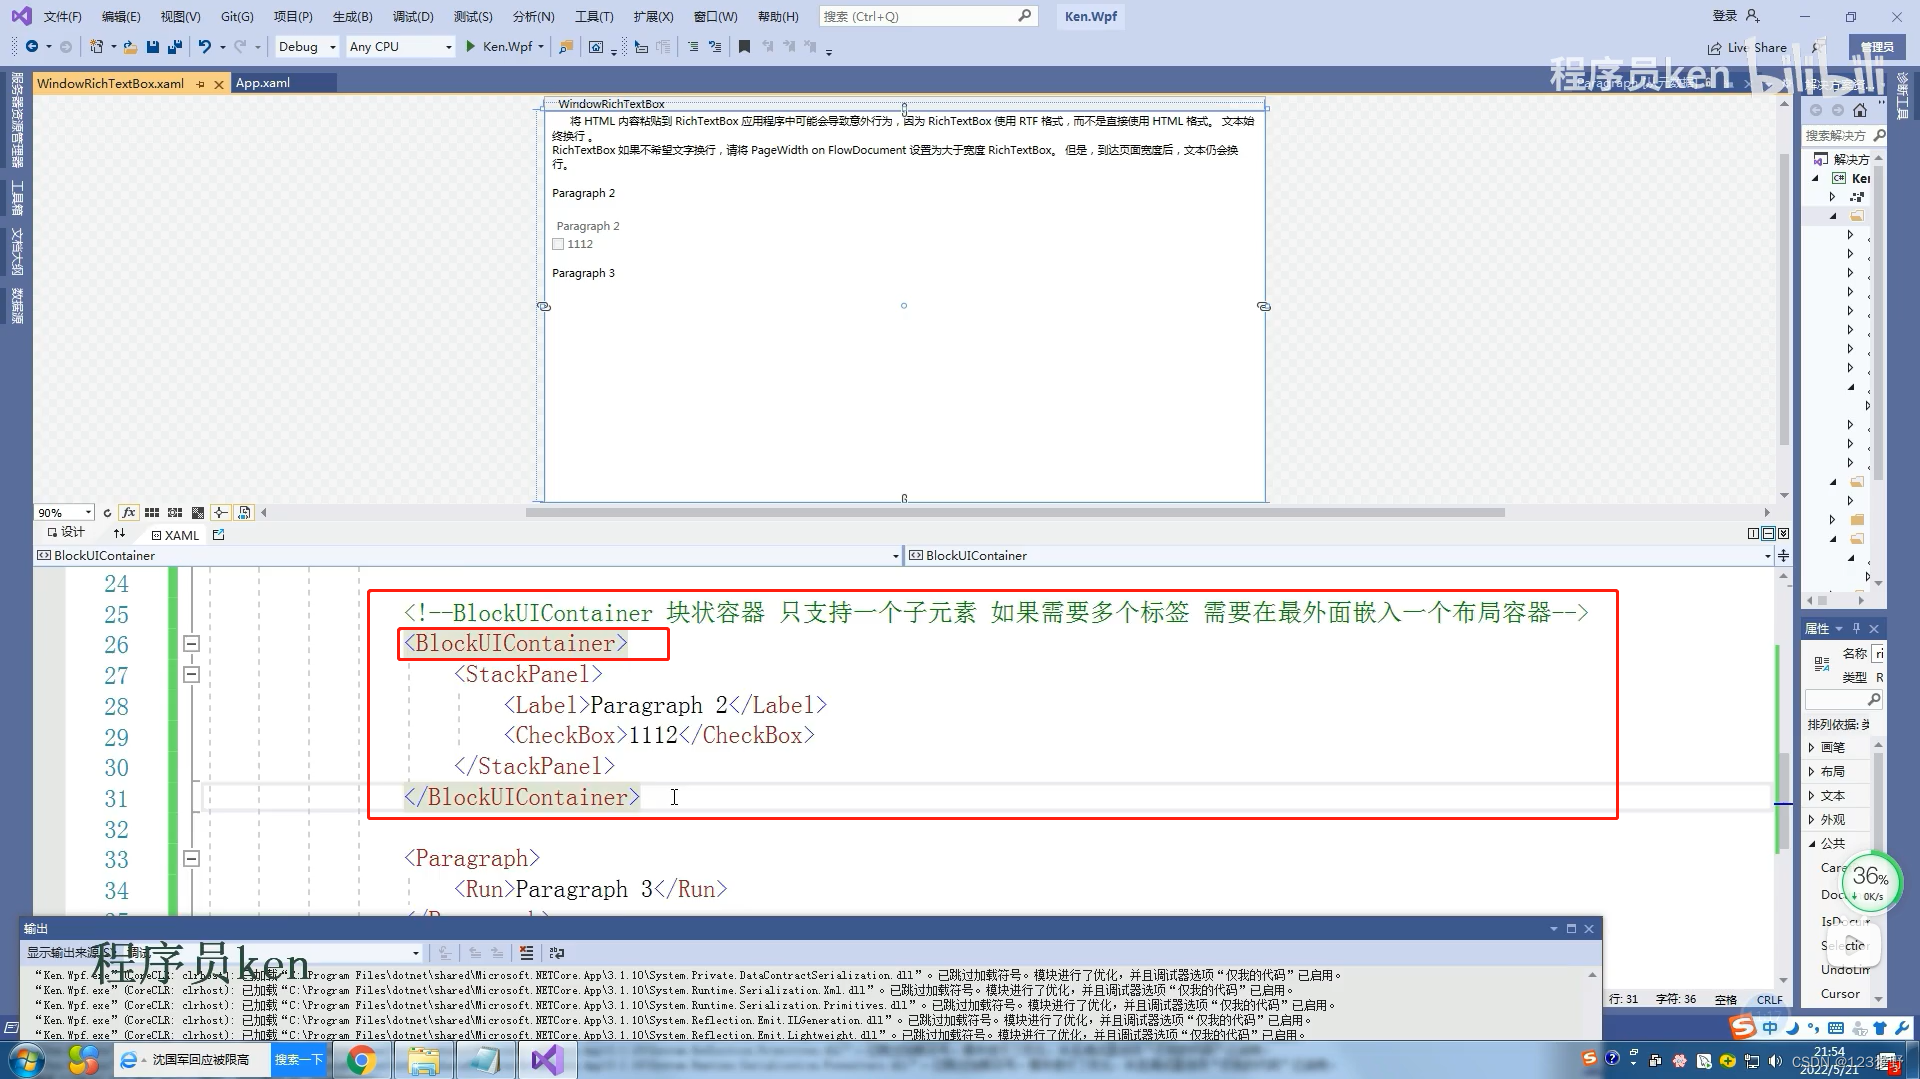Show the snap grid in designer
The width and height of the screenshot is (1920, 1079).
152,512
